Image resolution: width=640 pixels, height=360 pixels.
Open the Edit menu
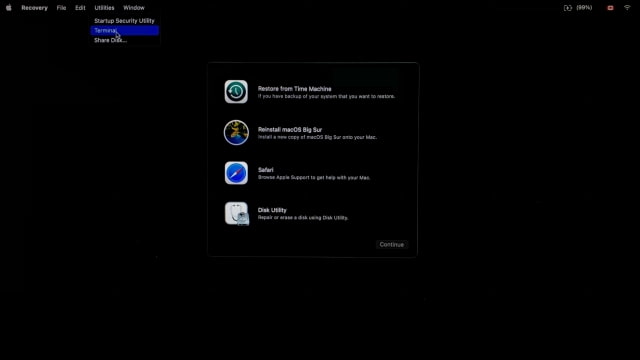[80, 8]
